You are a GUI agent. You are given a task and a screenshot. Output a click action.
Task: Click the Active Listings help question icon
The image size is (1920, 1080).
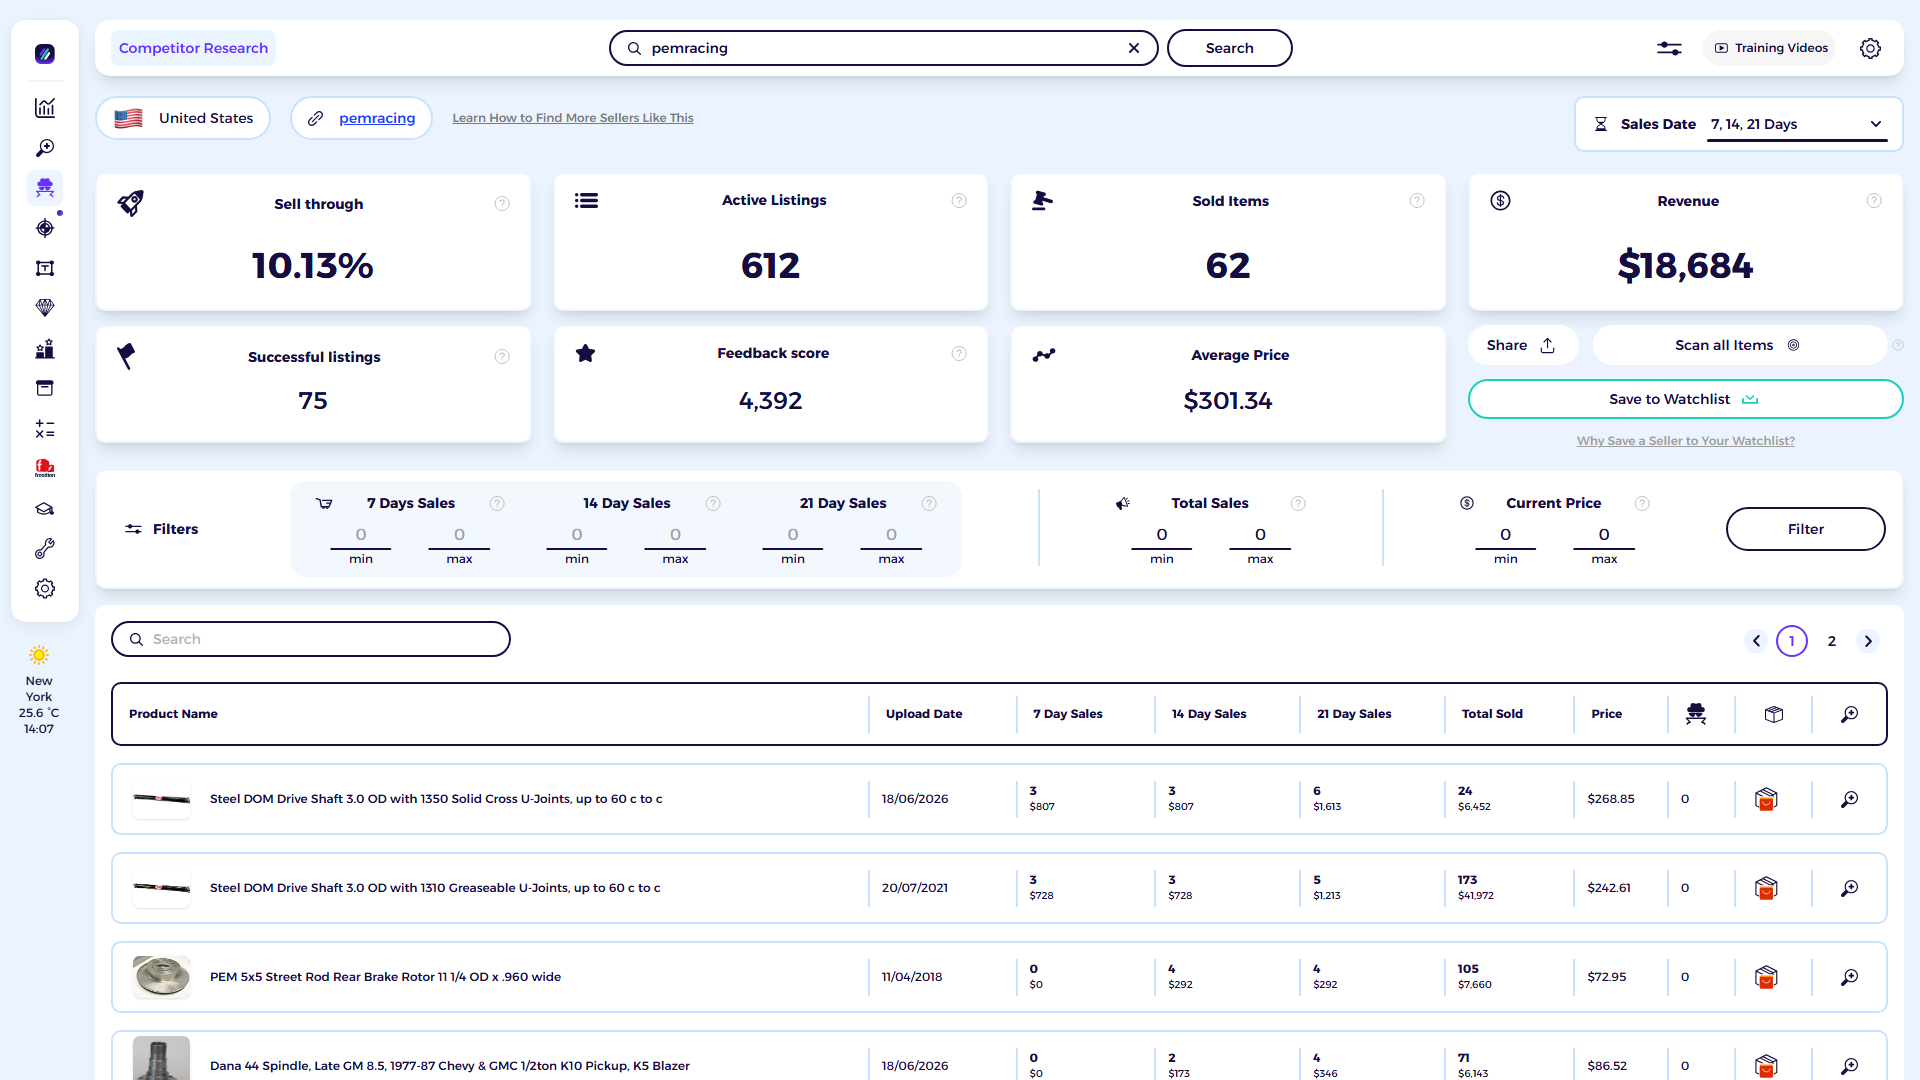pos(959,201)
